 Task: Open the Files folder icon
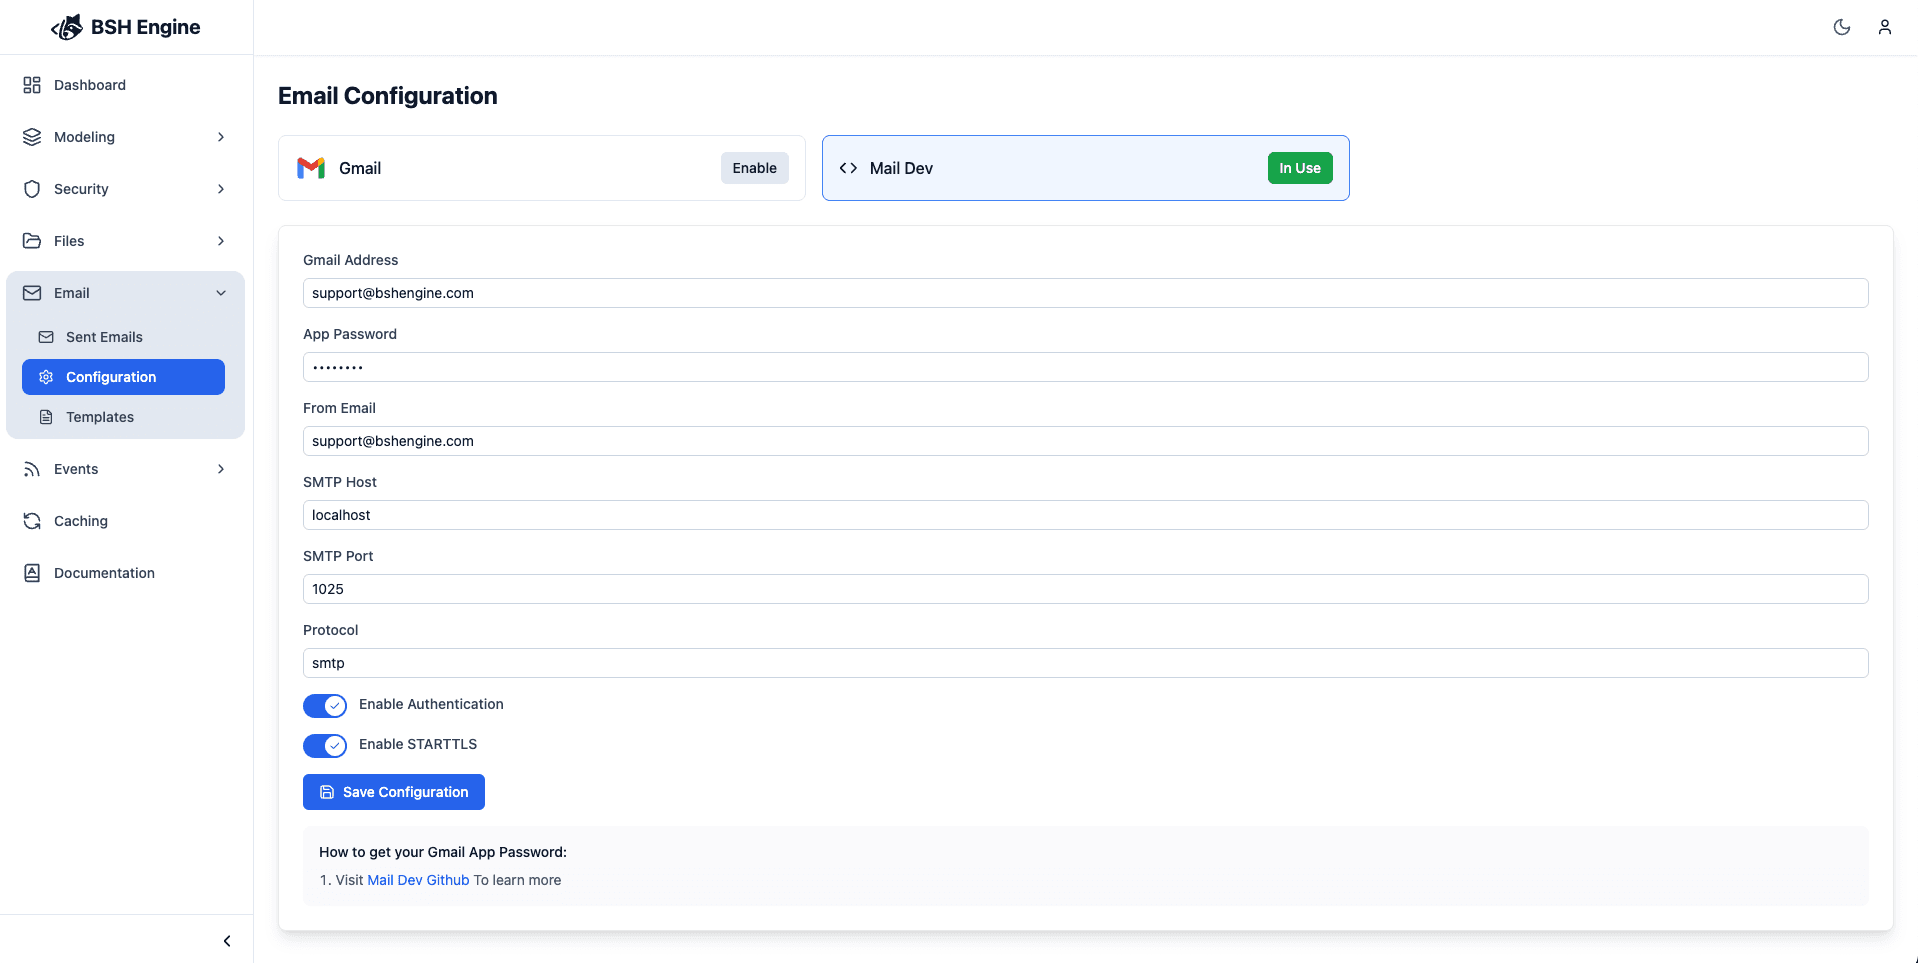[x=30, y=241]
